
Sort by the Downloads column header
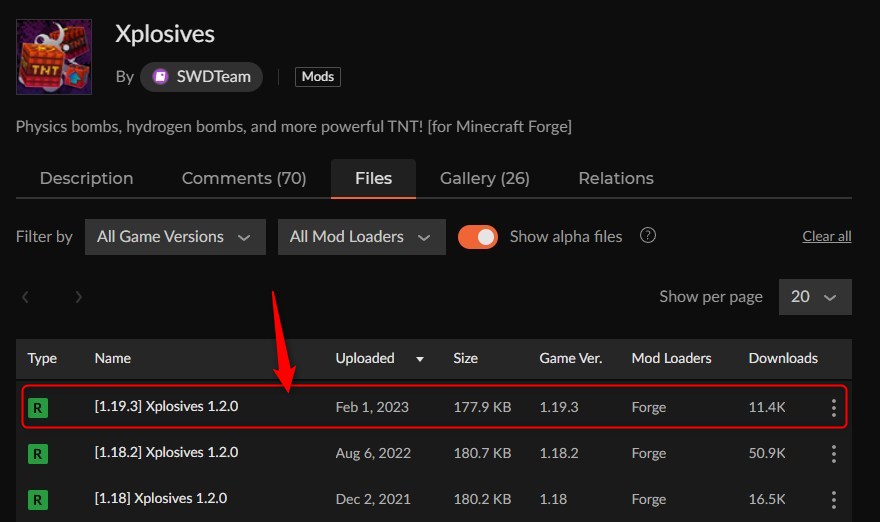click(x=783, y=358)
